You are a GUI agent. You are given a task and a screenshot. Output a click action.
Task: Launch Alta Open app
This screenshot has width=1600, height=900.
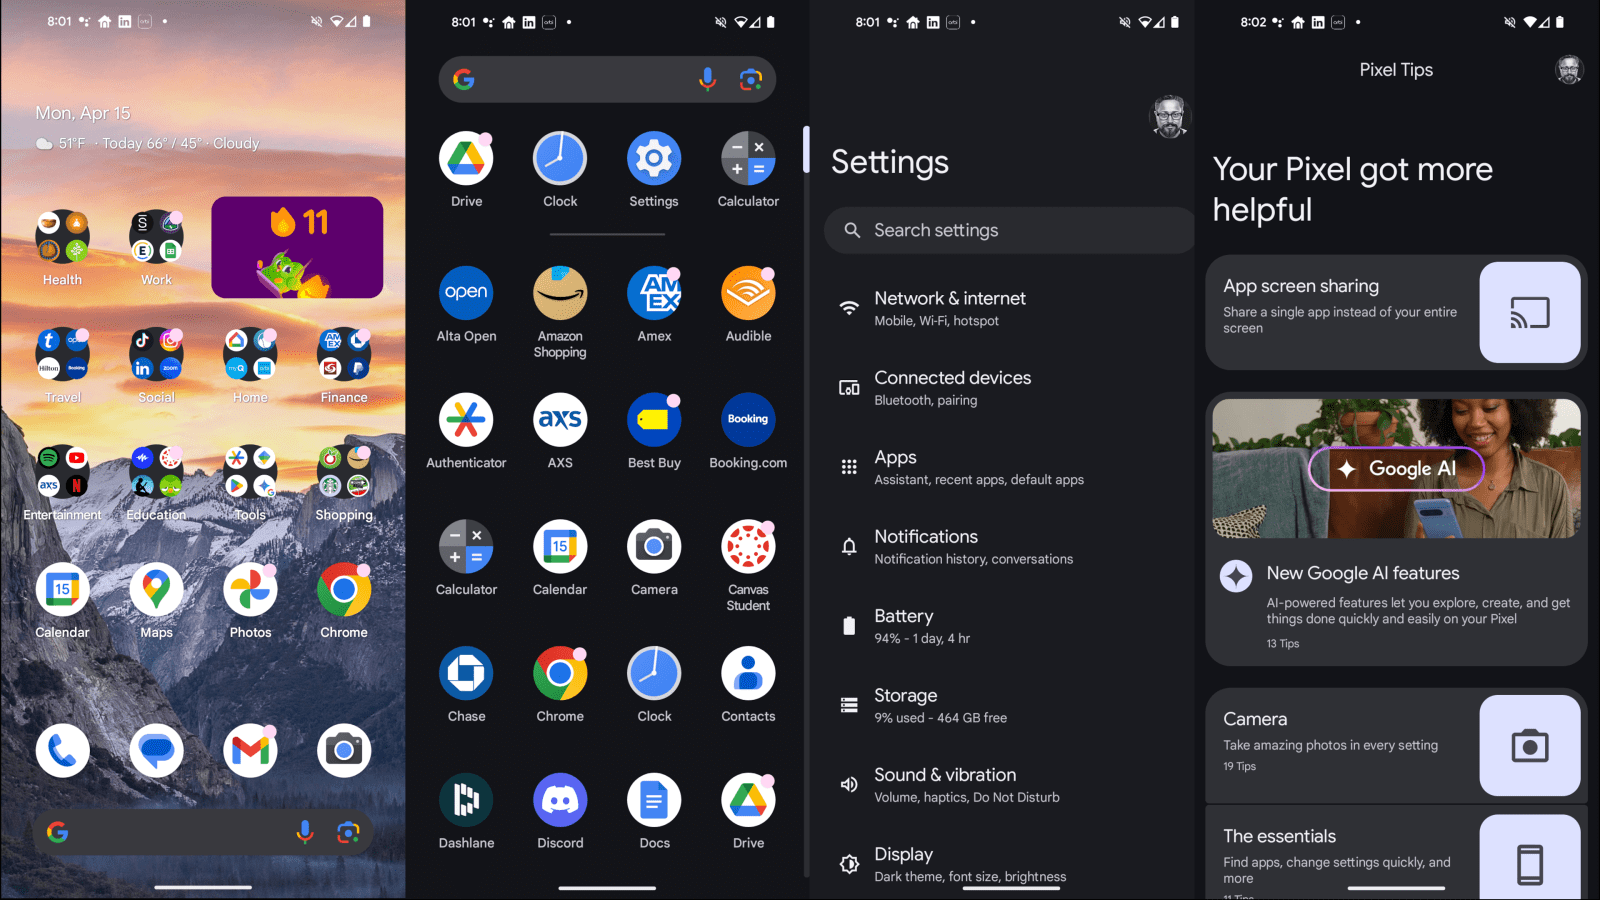click(x=466, y=293)
